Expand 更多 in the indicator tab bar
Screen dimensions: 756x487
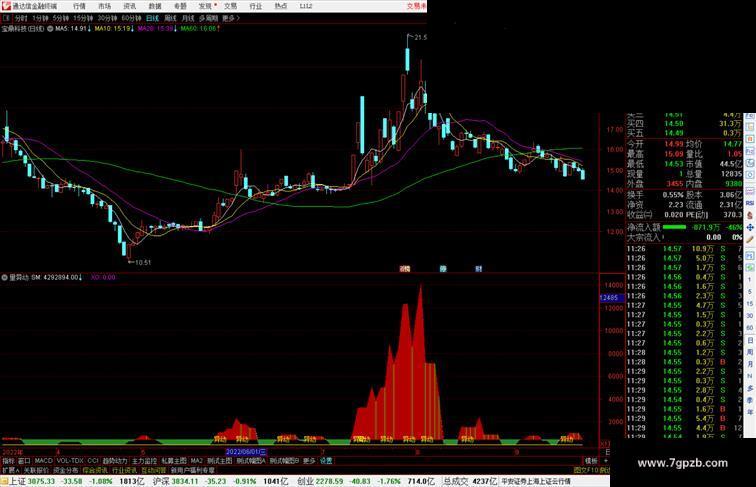[309, 461]
